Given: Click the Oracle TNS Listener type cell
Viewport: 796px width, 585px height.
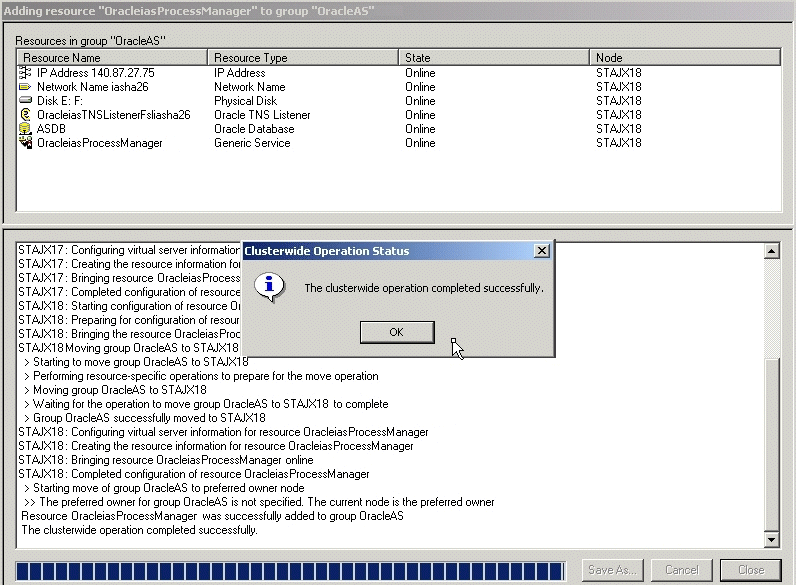Looking at the screenshot, I should (x=262, y=115).
